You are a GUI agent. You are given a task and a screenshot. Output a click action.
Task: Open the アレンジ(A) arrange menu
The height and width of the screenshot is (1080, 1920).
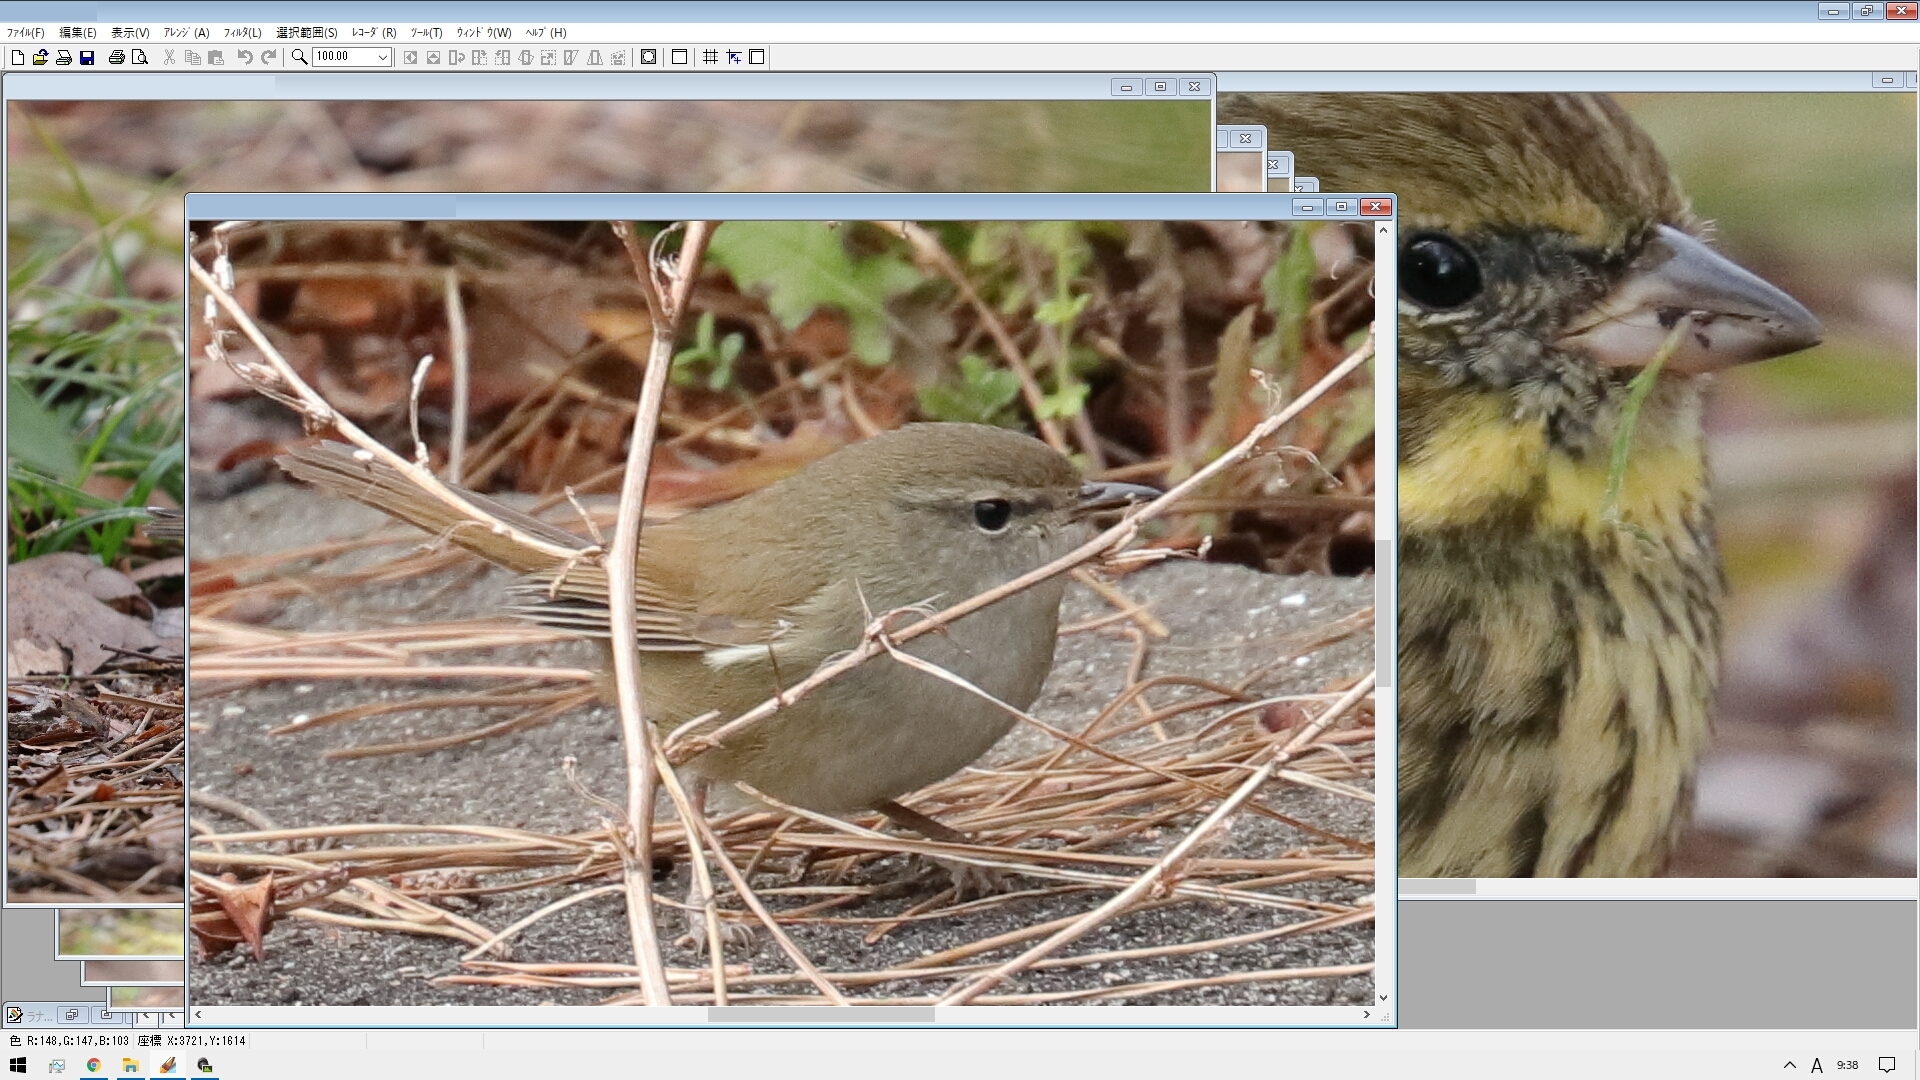[186, 32]
